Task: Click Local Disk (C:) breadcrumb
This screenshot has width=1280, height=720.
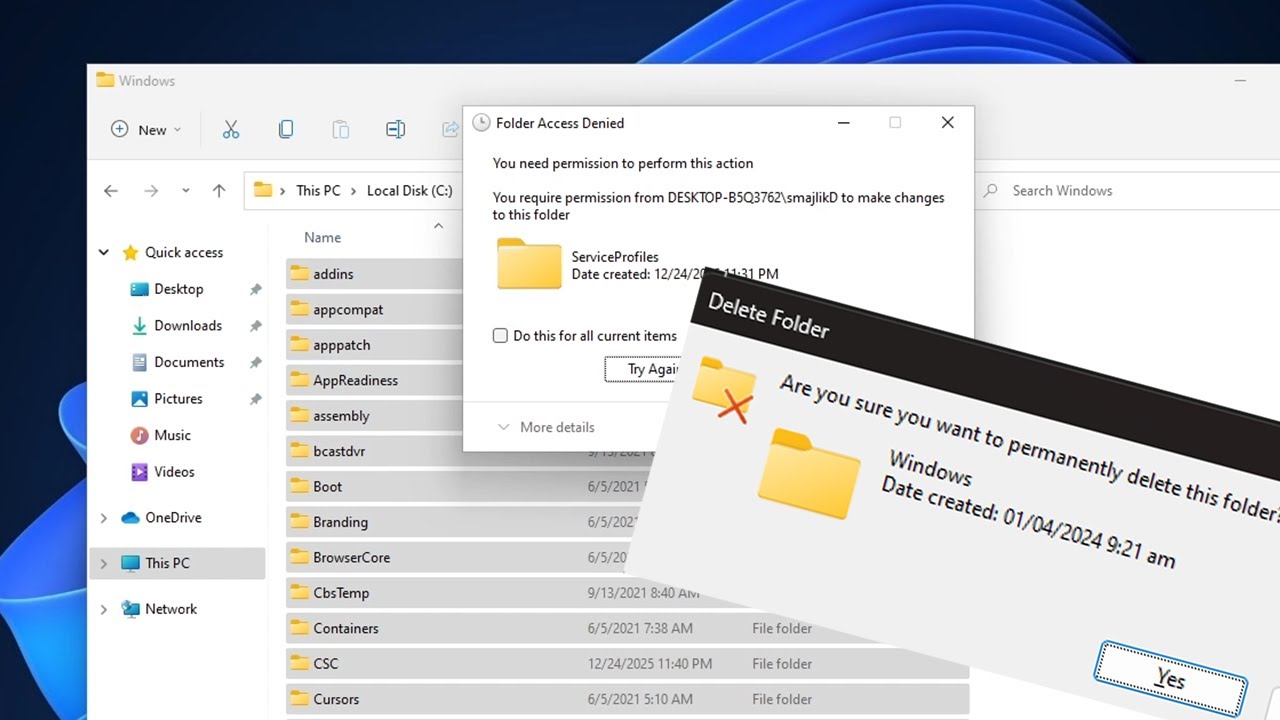Action: [410, 190]
